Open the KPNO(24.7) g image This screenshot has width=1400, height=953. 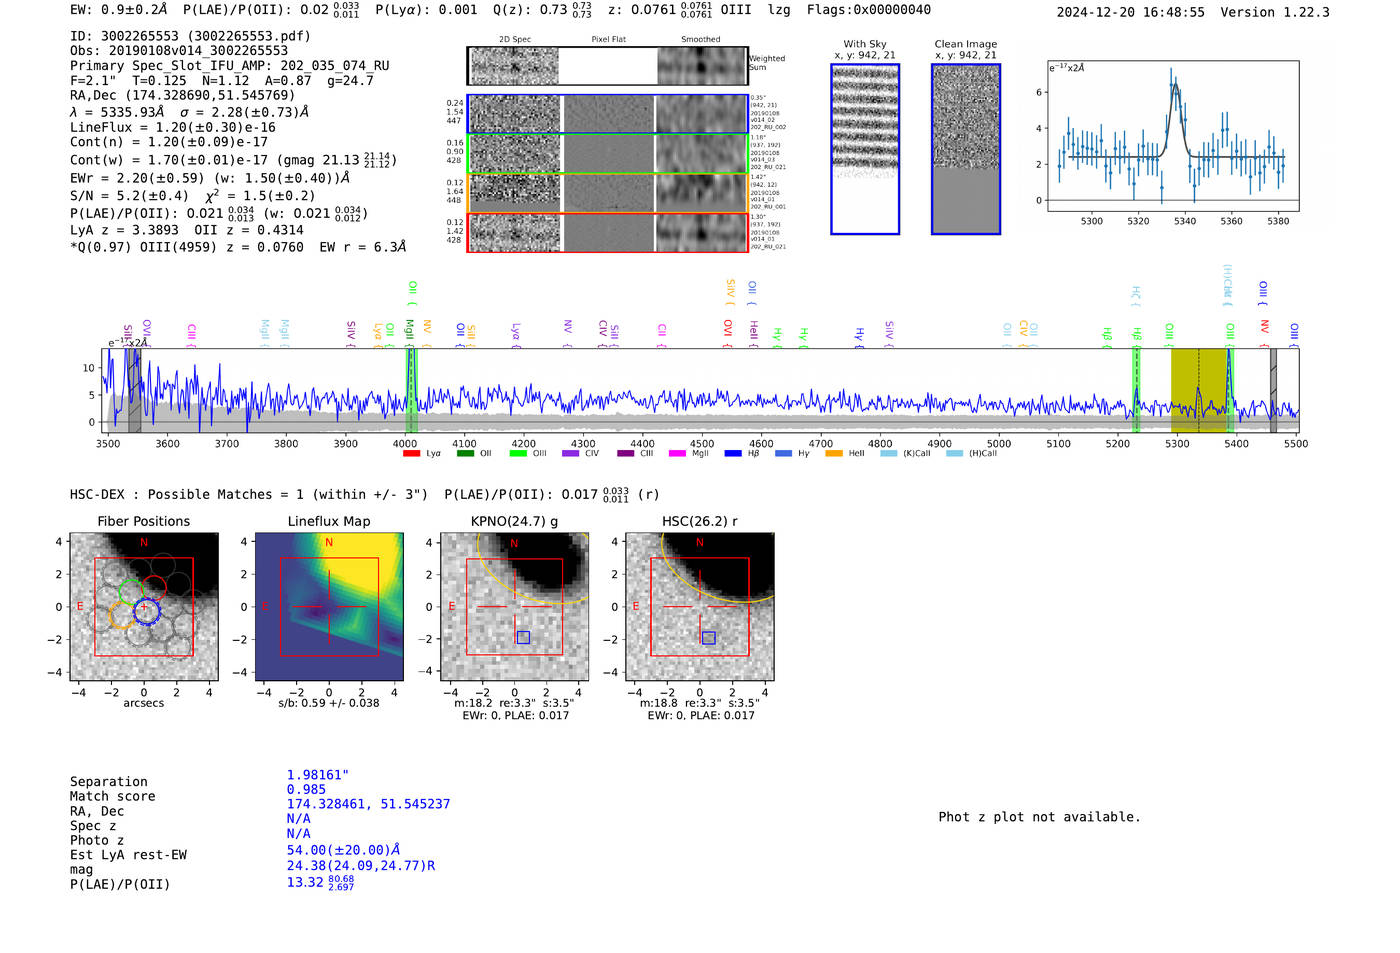(514, 607)
